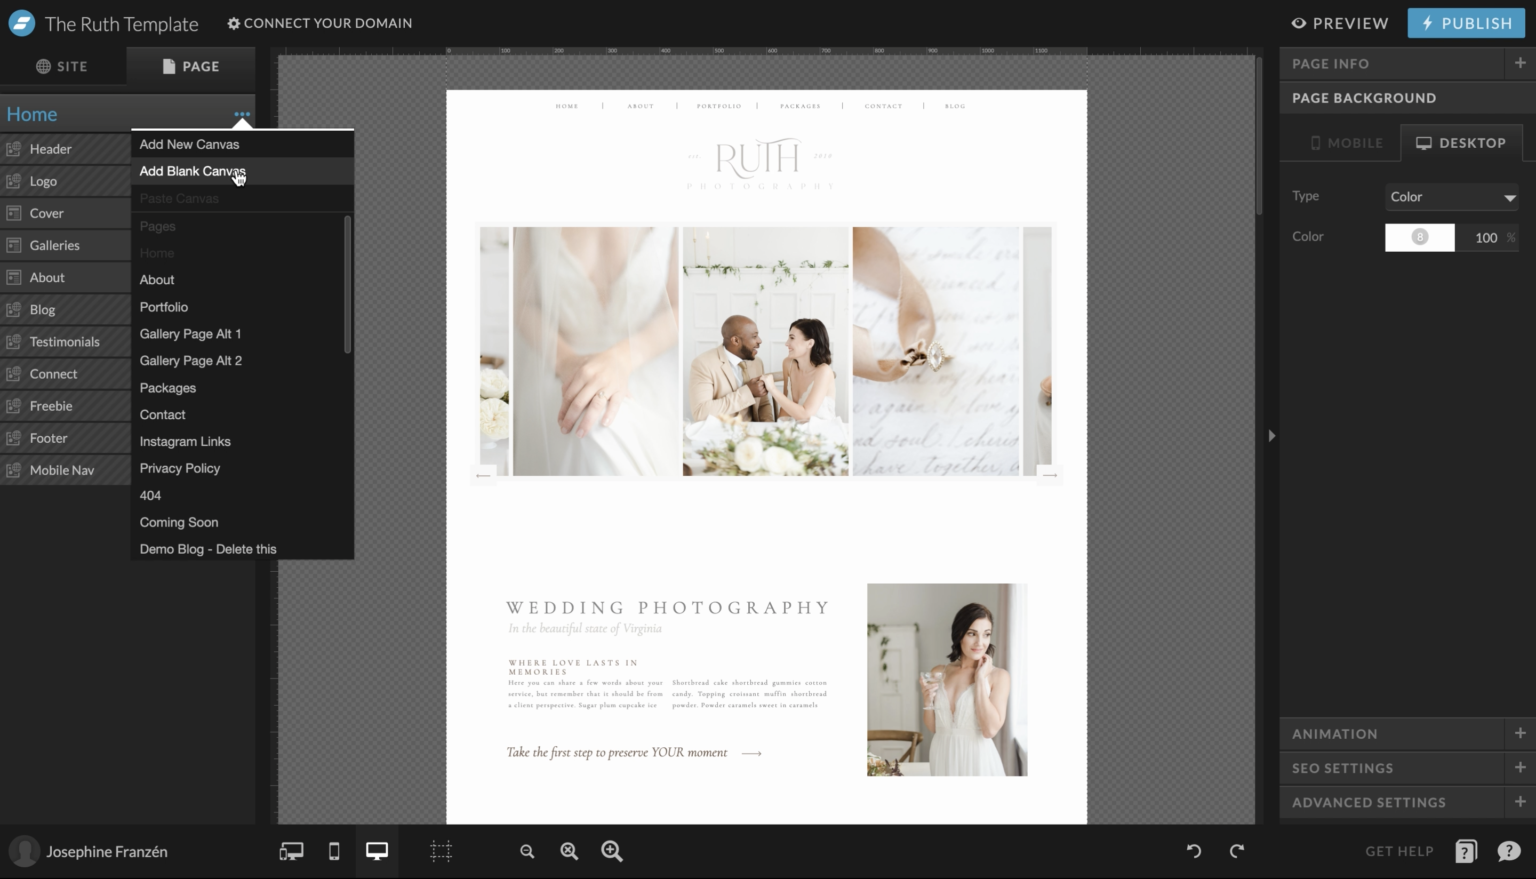This screenshot has width=1536, height=879.
Task: Select the mobile phone view icon
Action: coord(333,851)
